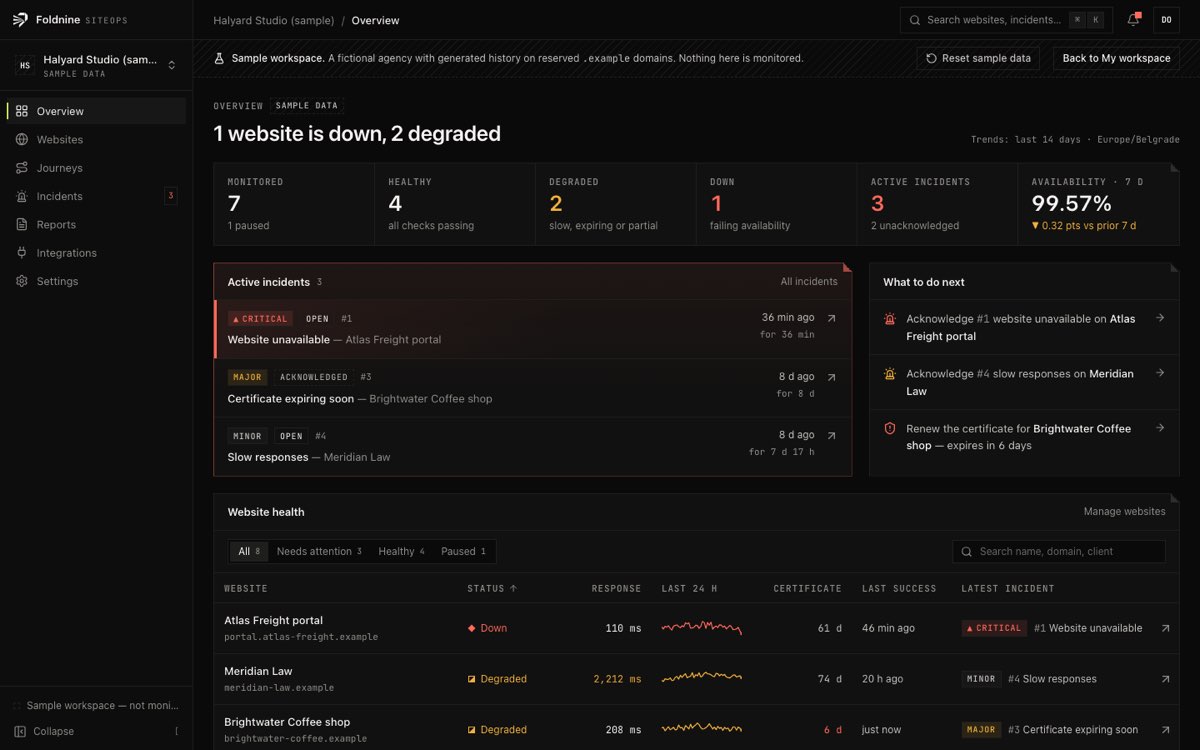1200x750 pixels.
Task: Click the Journeys icon in sidebar
Action: (x=22, y=168)
